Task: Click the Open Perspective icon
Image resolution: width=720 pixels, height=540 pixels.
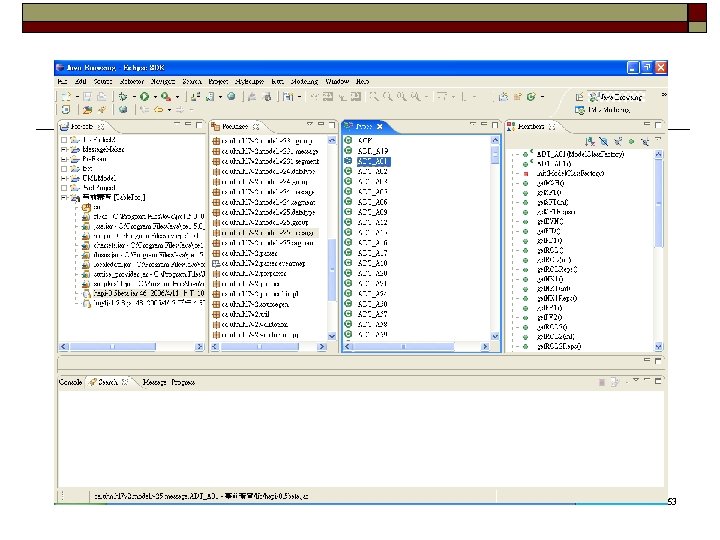Action: coord(579,97)
